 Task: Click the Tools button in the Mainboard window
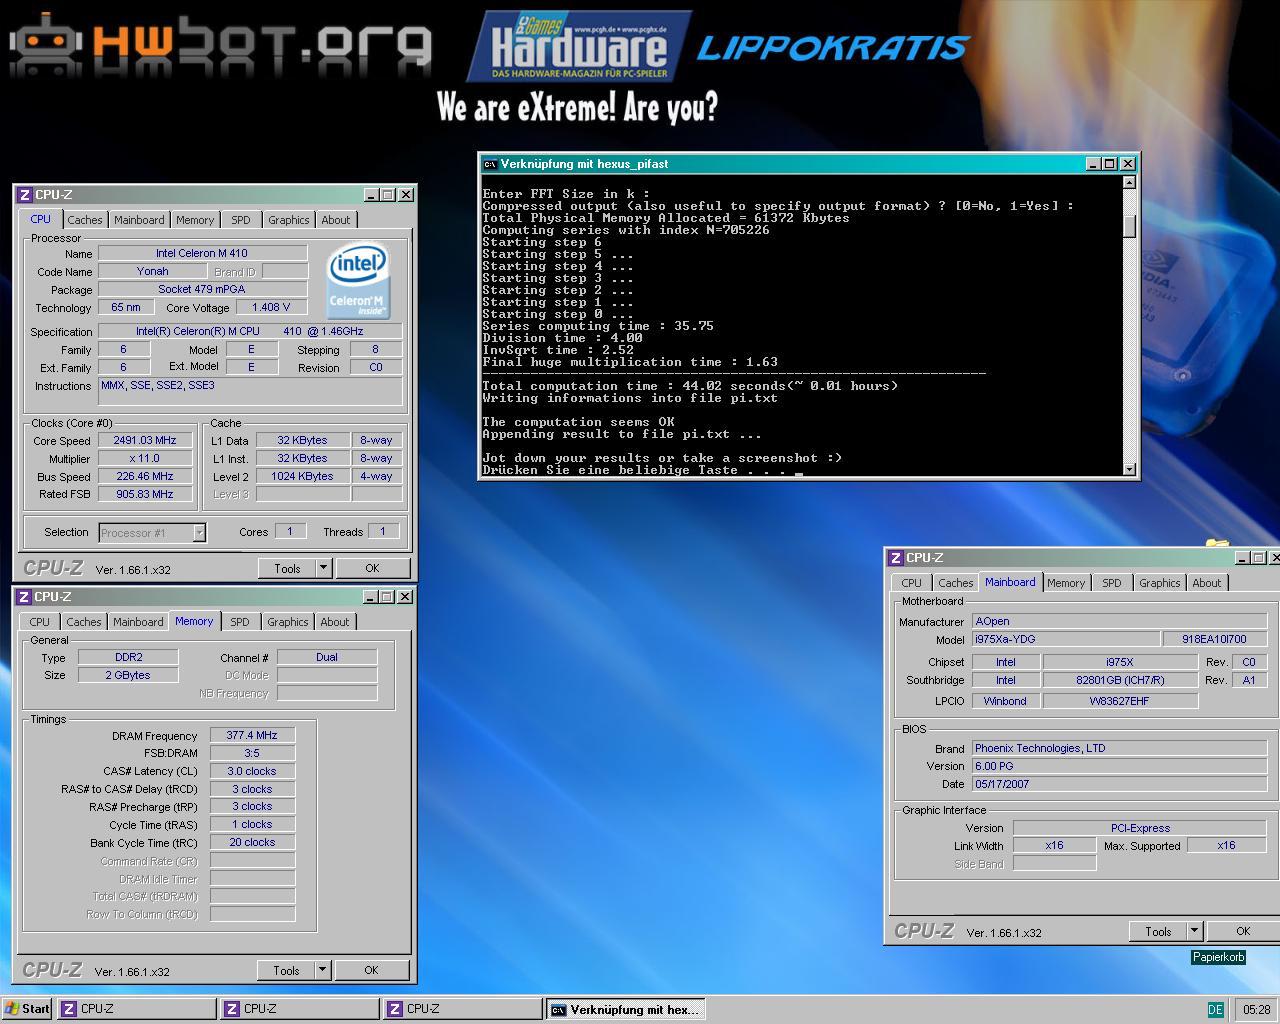tap(1158, 931)
